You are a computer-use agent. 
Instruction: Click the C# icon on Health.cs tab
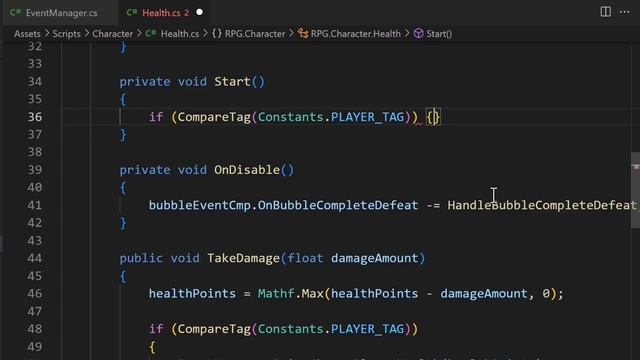[x=132, y=12]
